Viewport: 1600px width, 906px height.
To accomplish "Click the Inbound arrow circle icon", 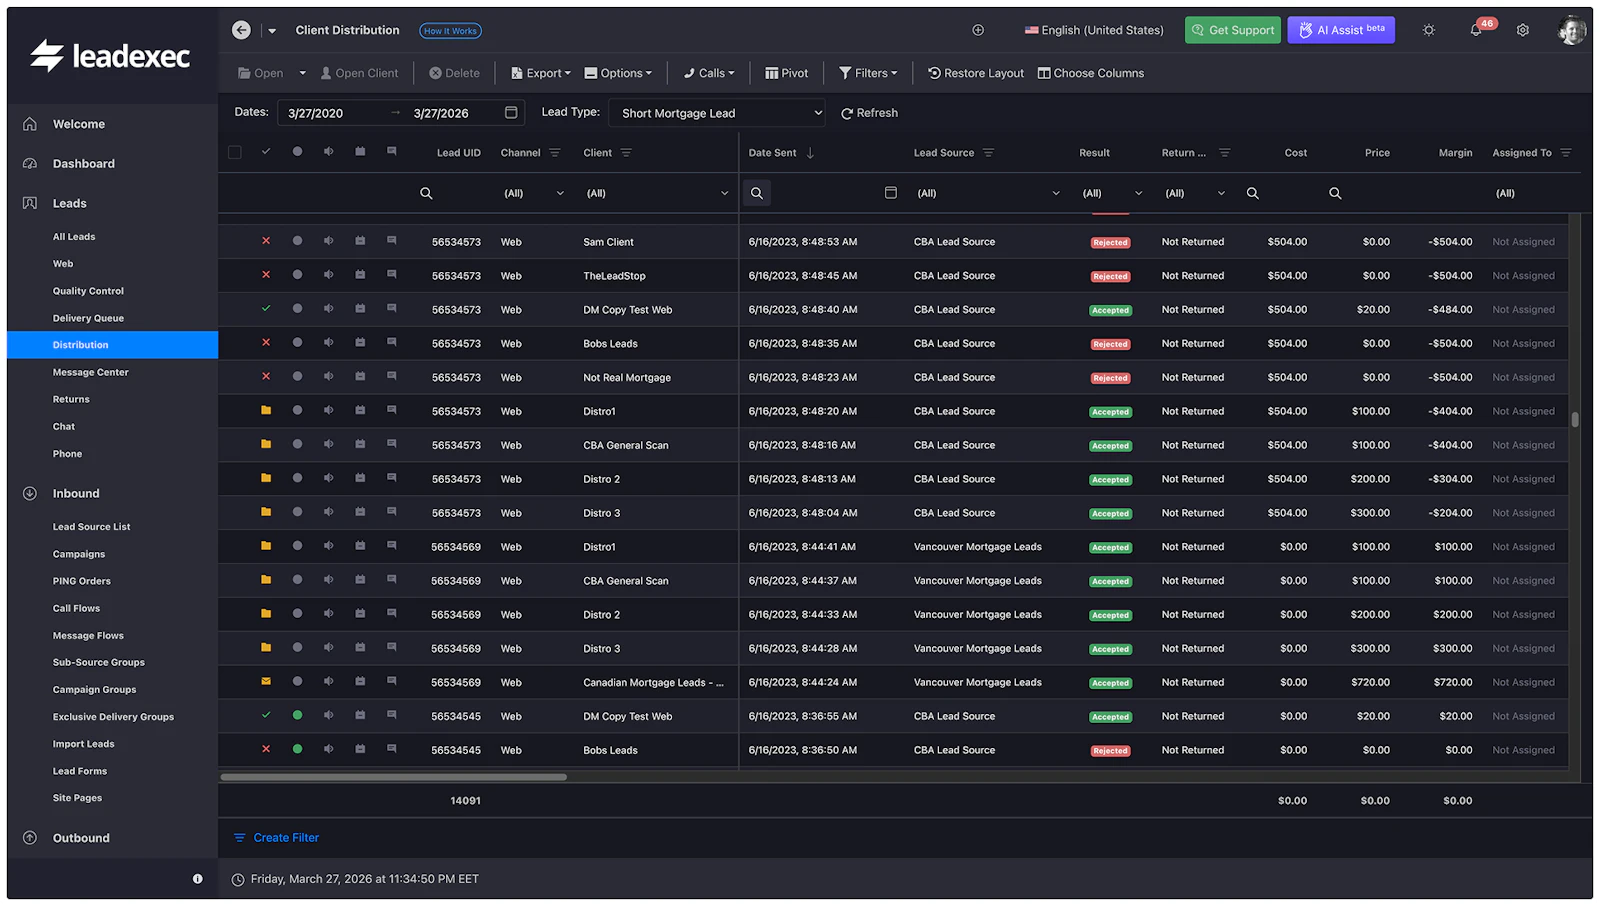I will [30, 493].
